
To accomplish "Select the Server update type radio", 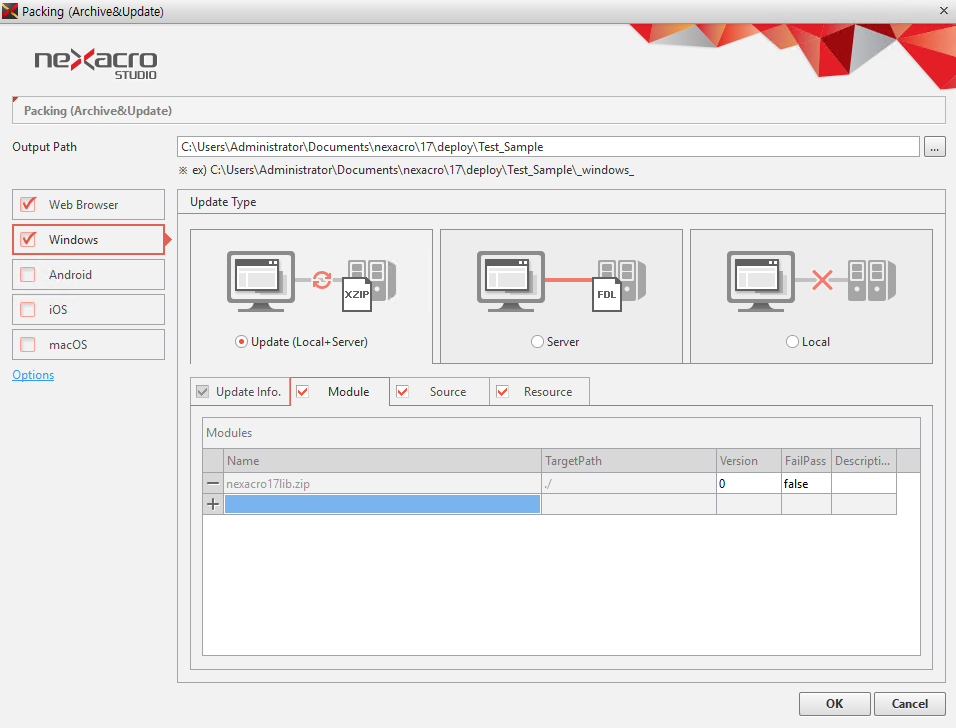I will 538,342.
